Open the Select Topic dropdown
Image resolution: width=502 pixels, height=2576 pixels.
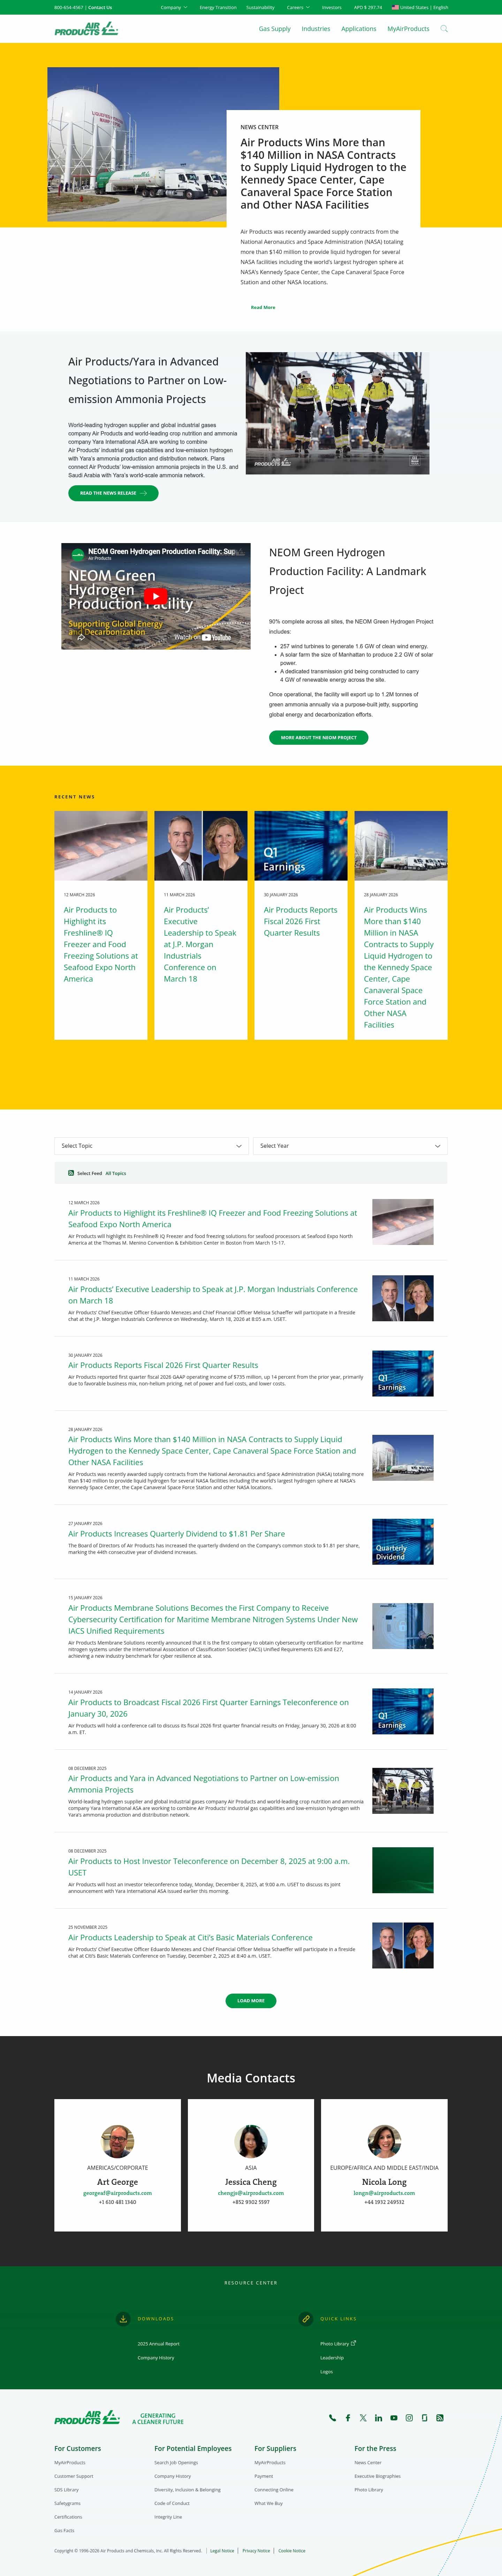pos(151,1146)
